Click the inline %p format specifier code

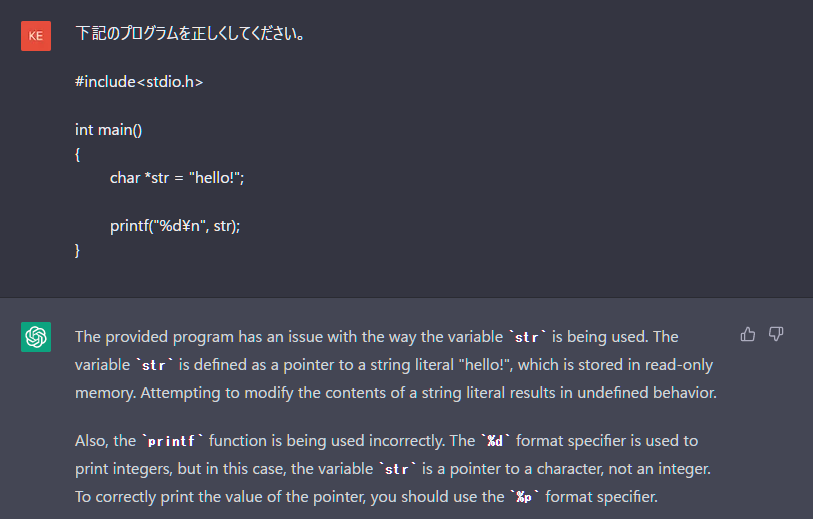(x=523, y=497)
